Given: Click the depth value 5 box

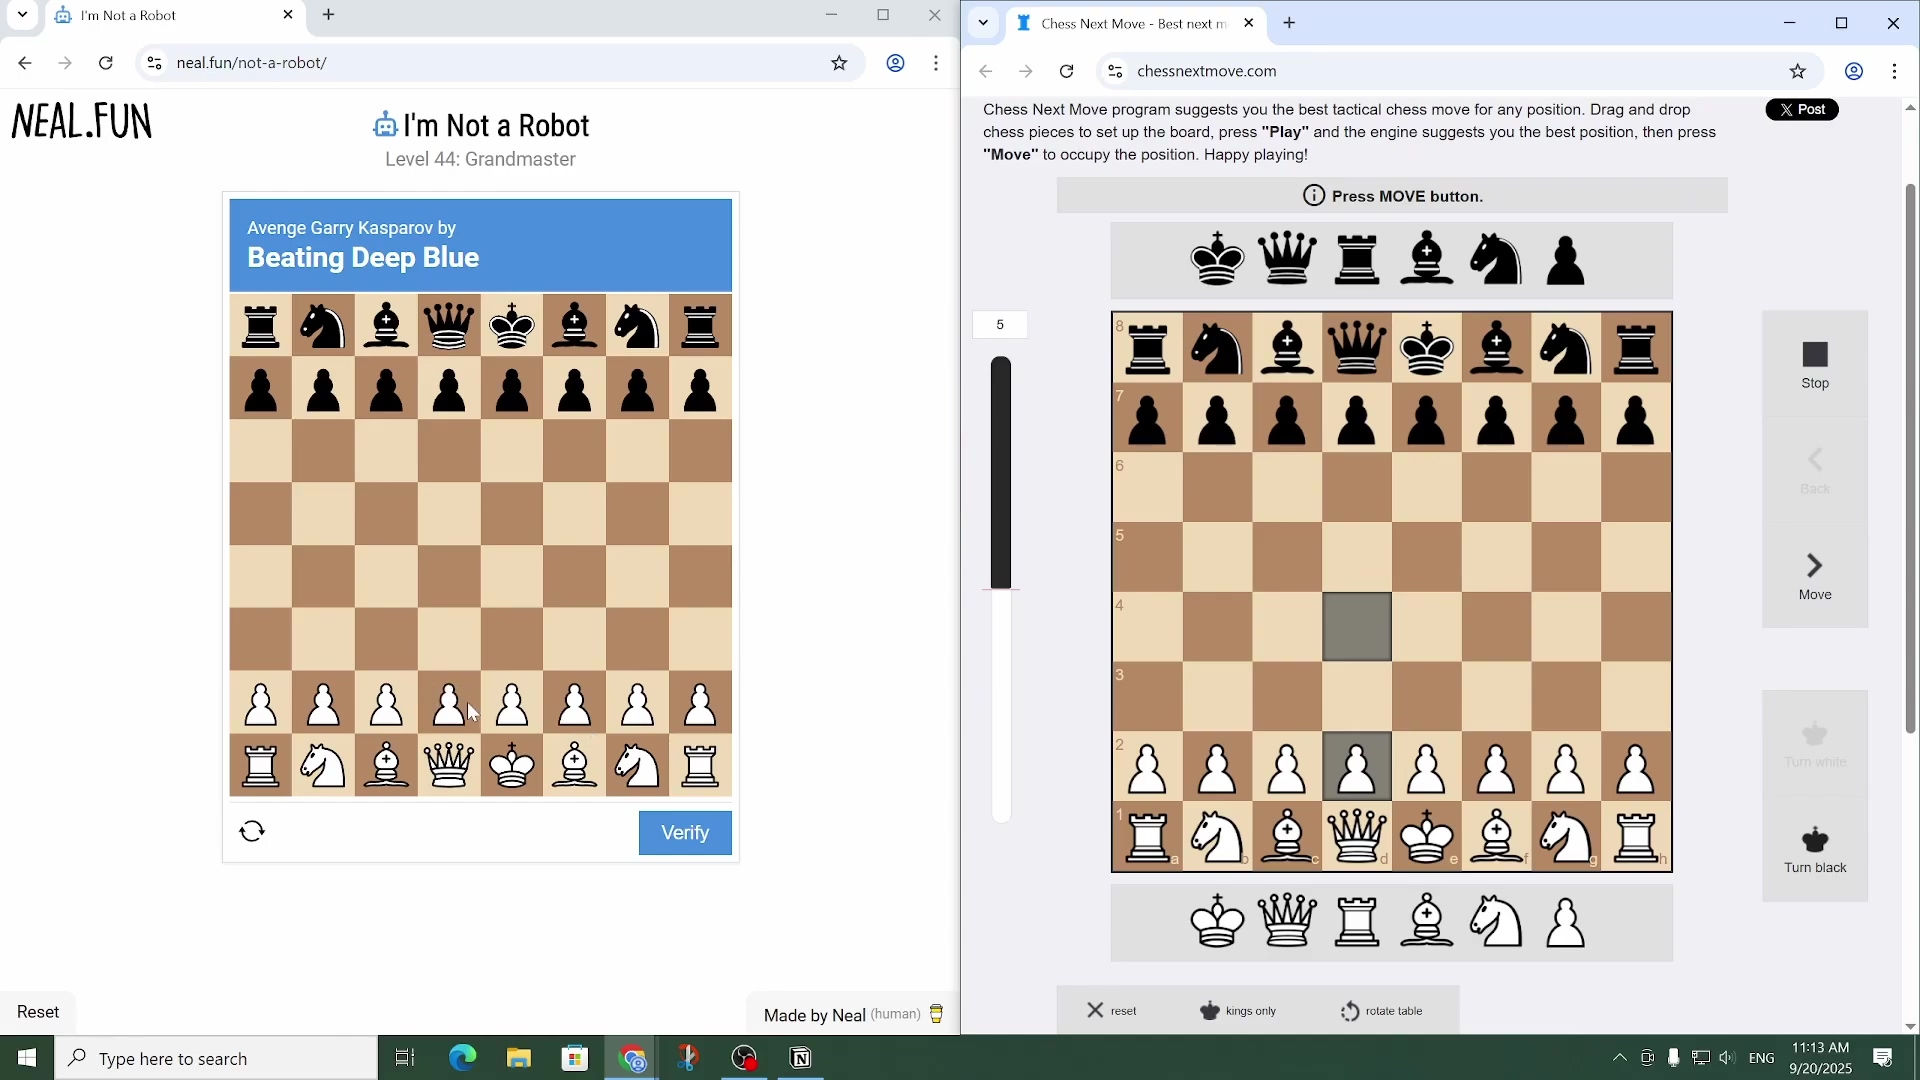Looking at the screenshot, I should [x=1000, y=325].
